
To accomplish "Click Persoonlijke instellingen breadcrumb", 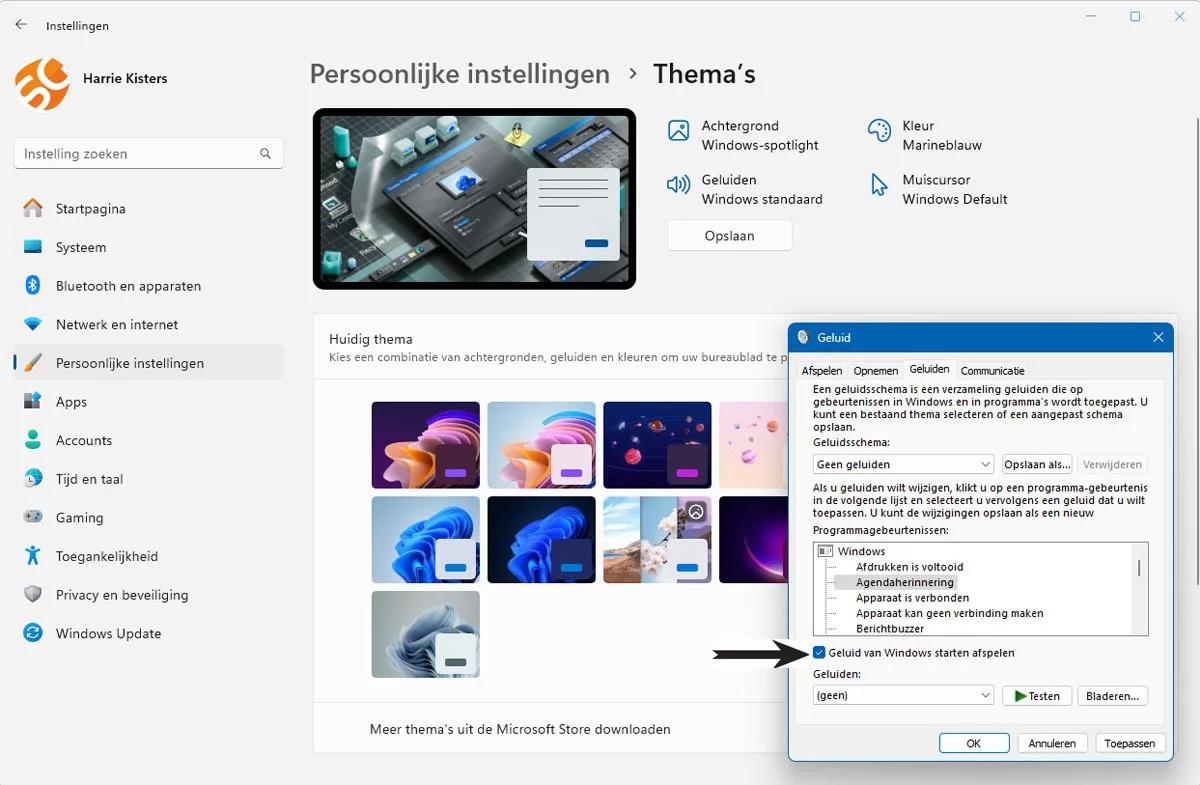I will point(459,74).
